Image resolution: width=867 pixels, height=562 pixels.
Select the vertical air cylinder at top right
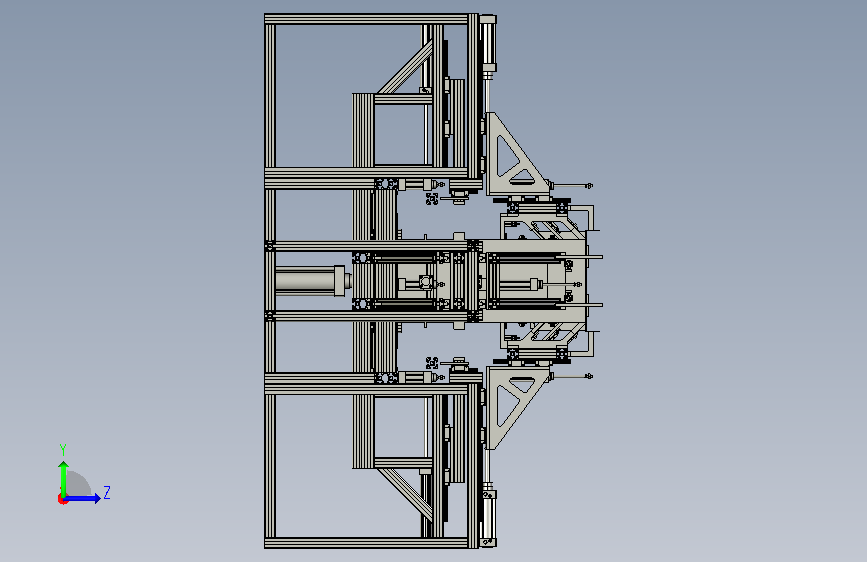point(488,43)
